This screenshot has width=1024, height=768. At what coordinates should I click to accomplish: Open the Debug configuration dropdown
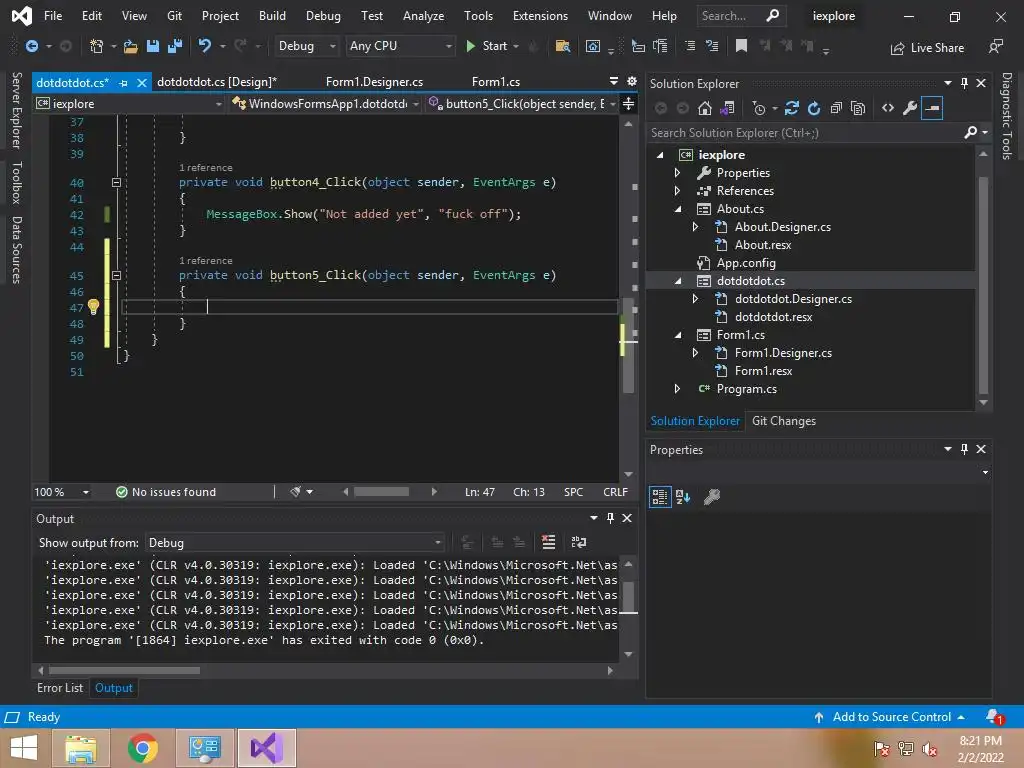click(x=306, y=46)
